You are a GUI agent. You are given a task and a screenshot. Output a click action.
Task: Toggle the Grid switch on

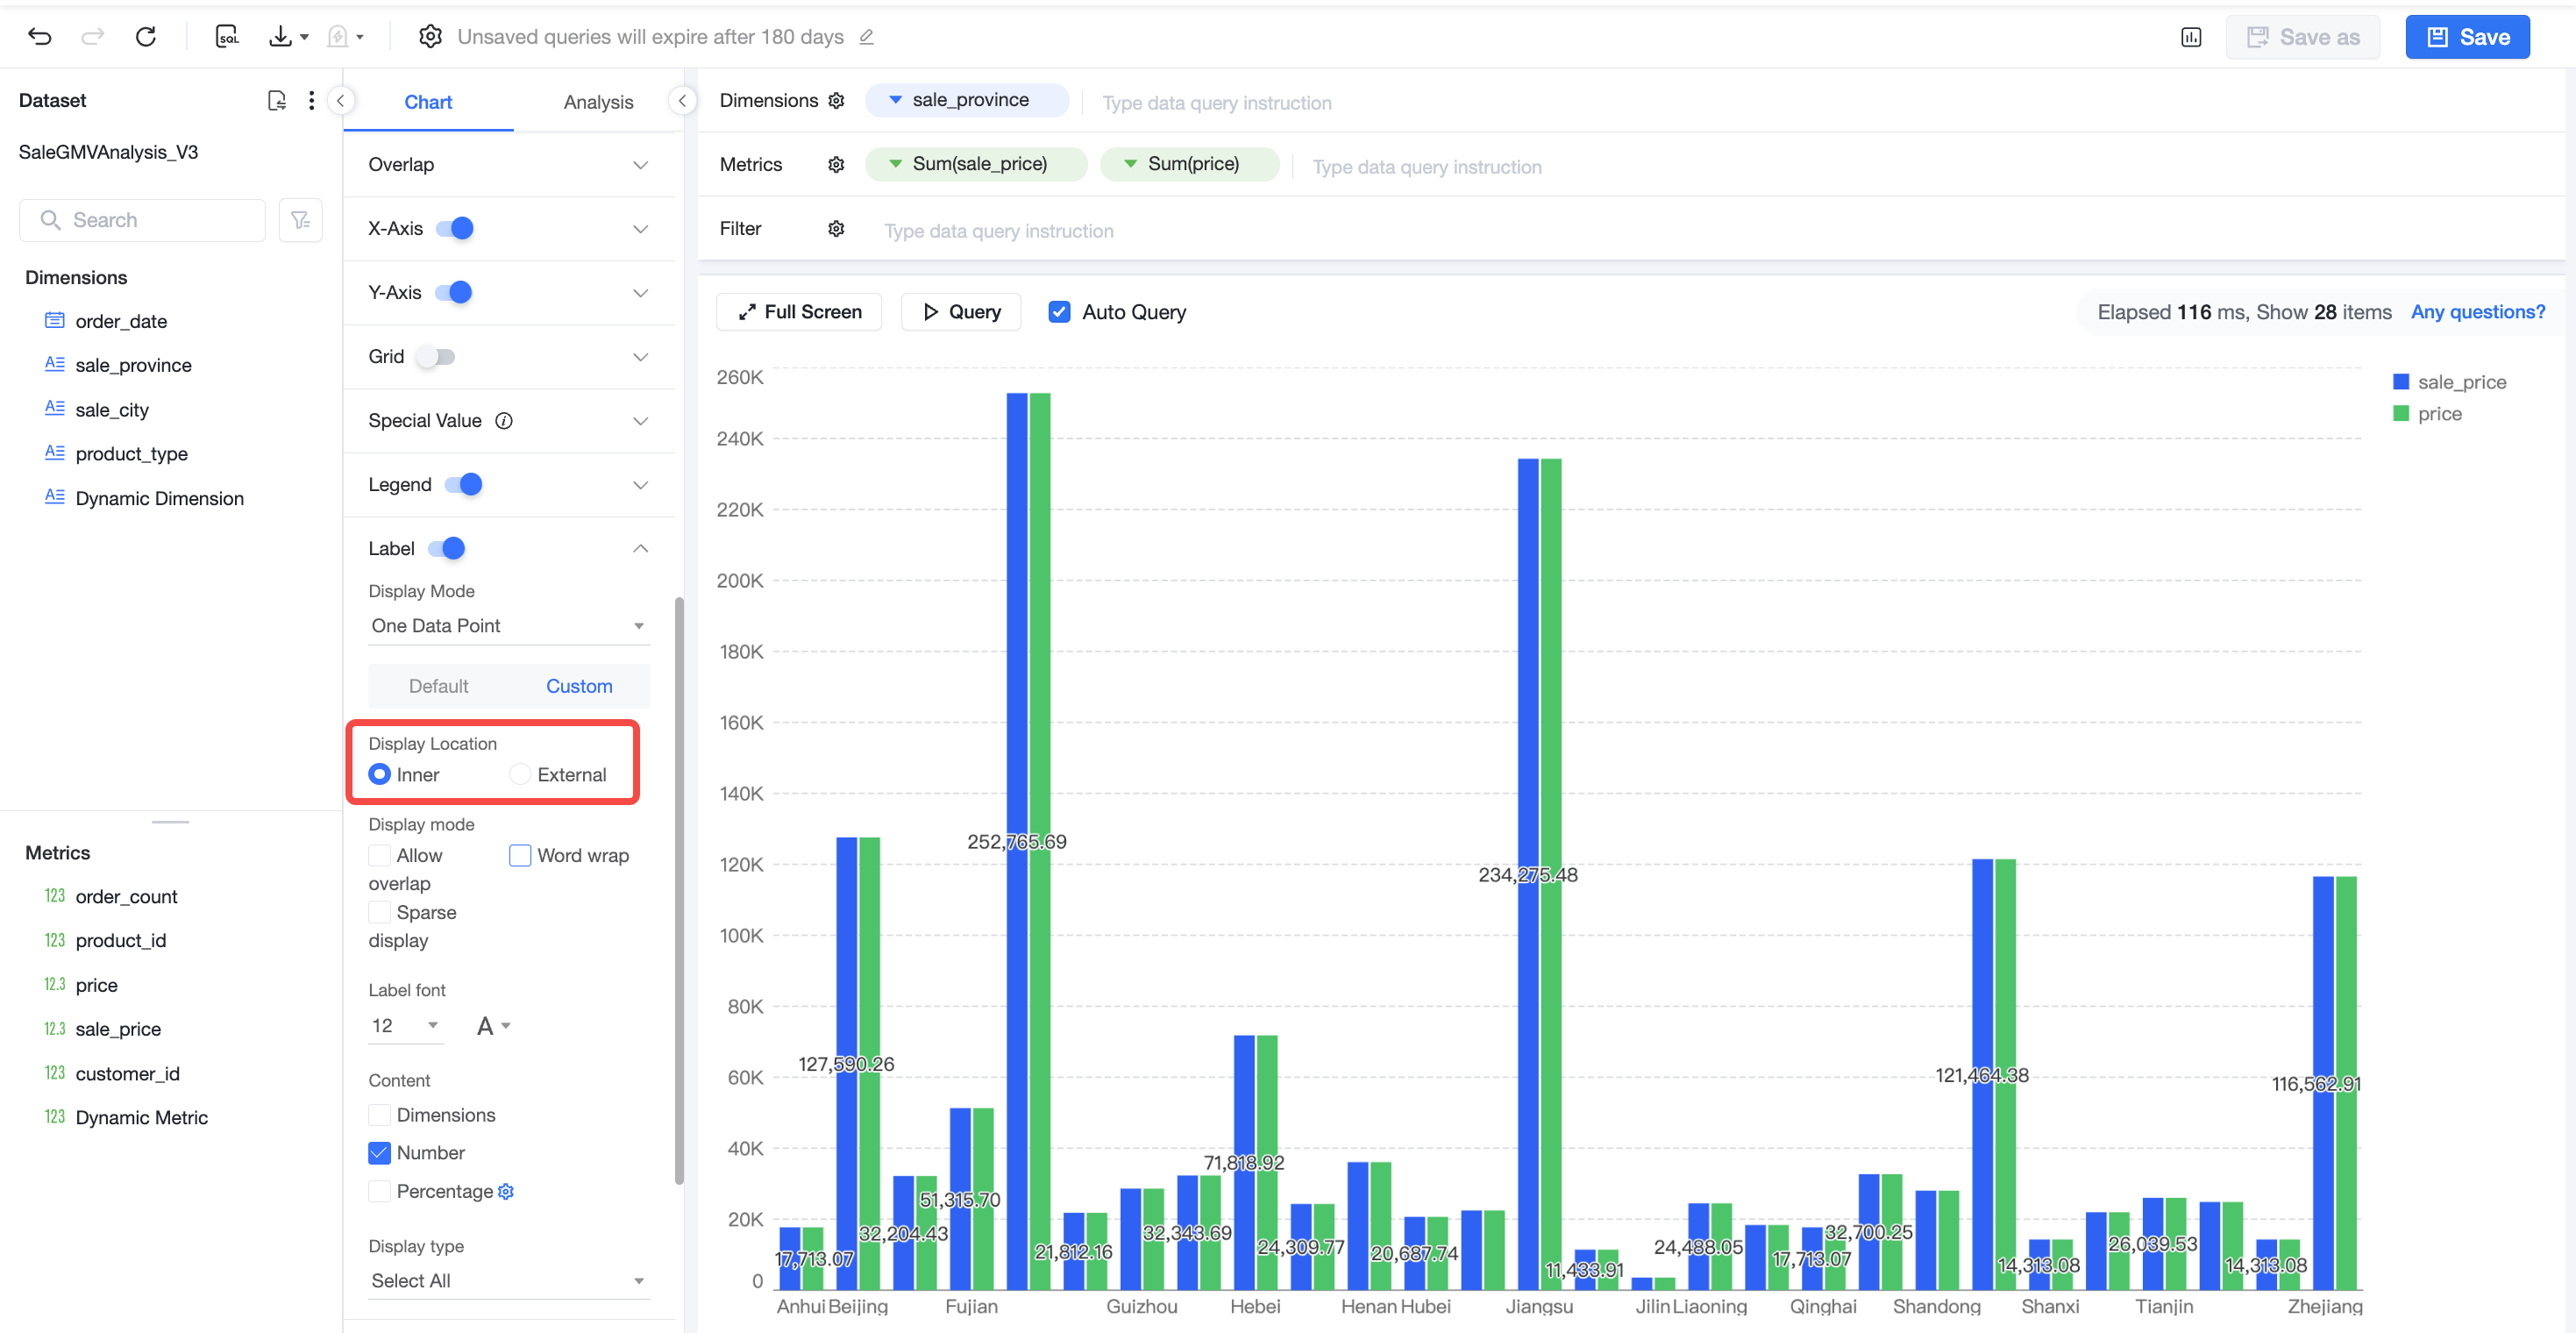(x=437, y=357)
